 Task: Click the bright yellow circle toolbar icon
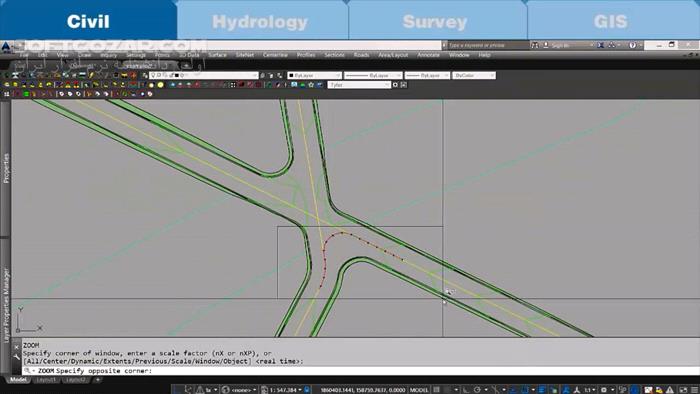(160, 85)
